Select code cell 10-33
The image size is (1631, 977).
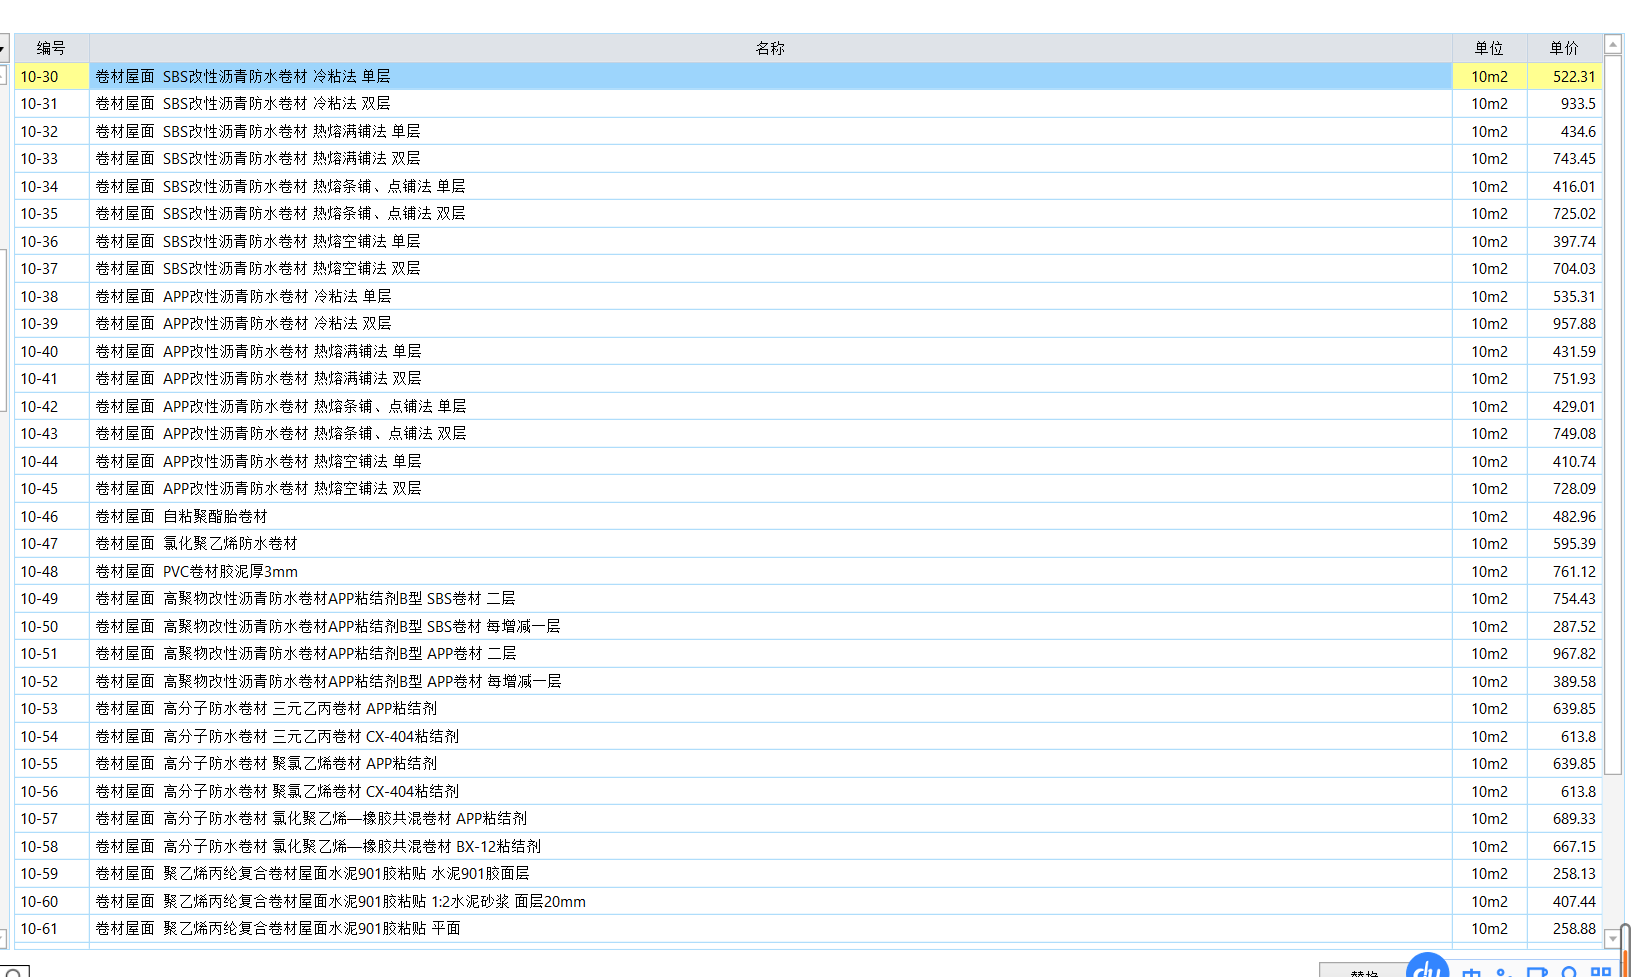[52, 159]
